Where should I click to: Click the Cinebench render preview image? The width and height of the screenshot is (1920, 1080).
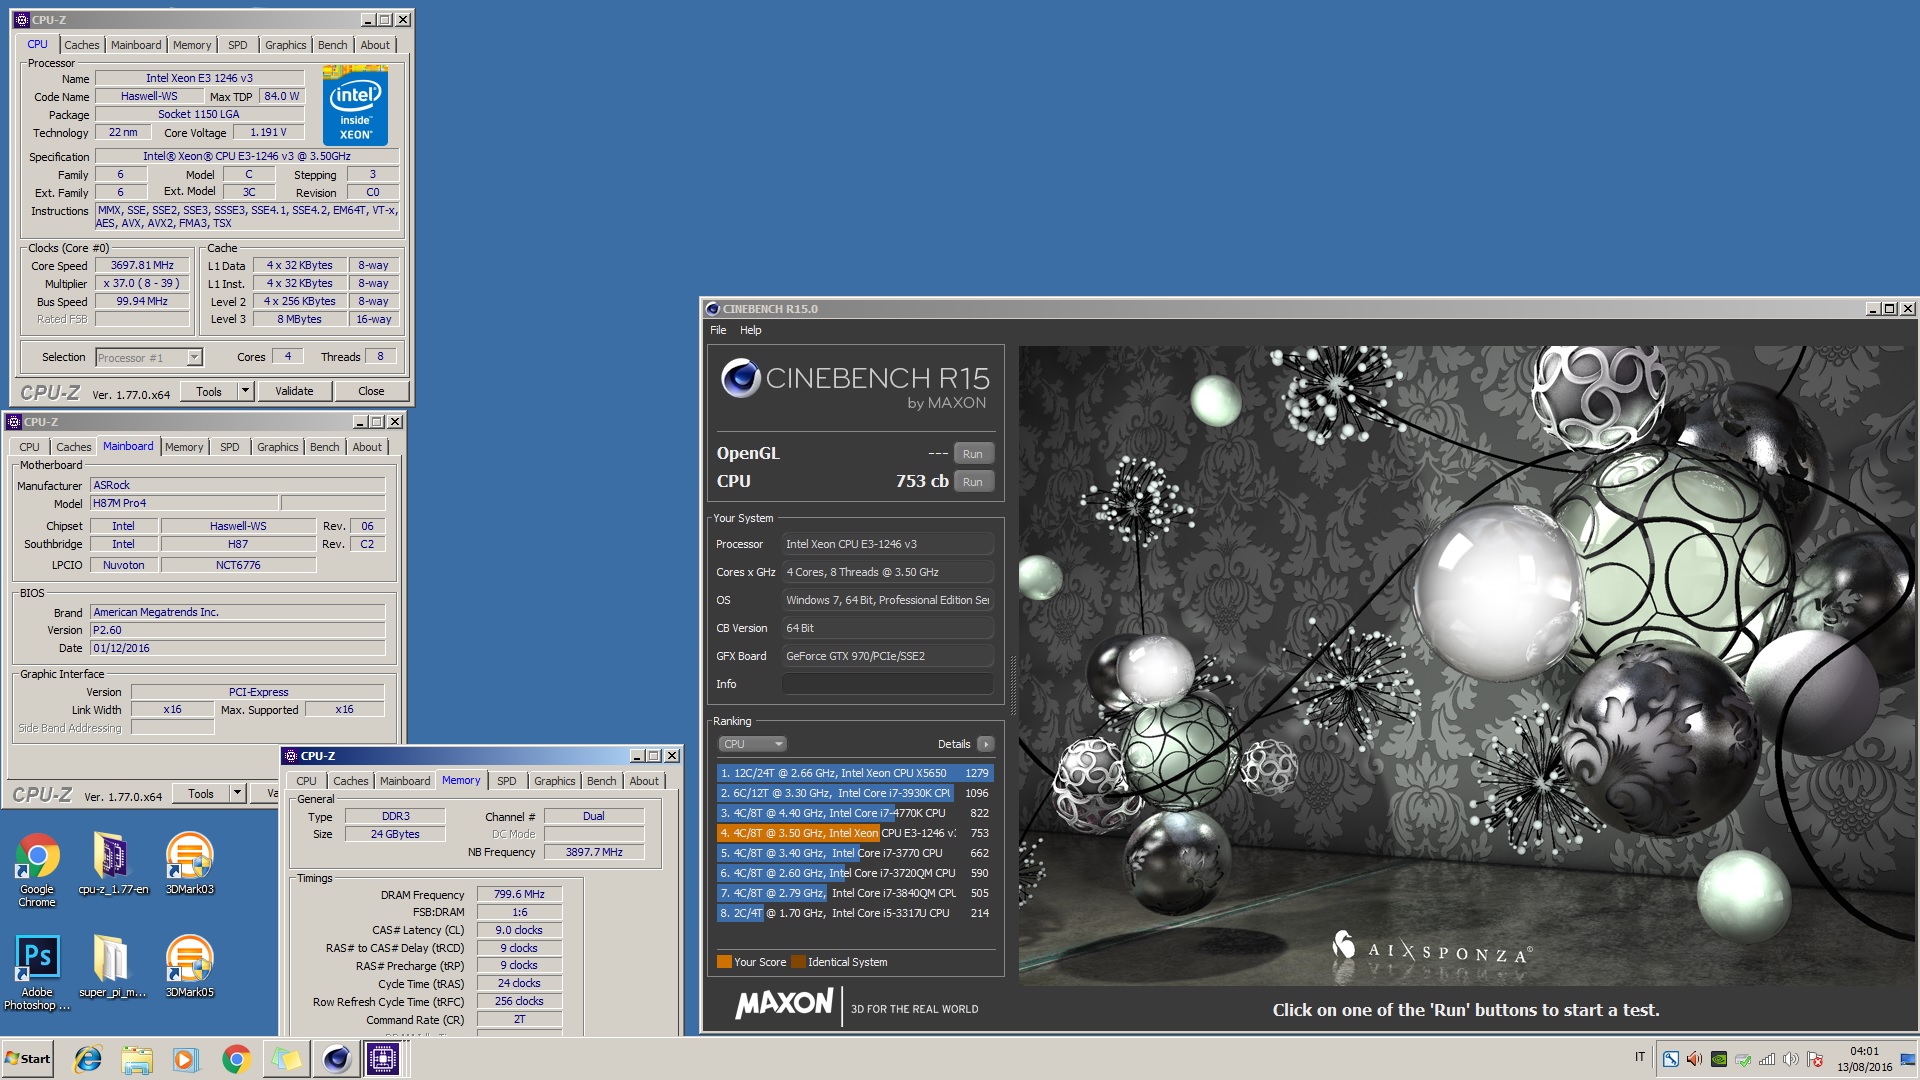[x=1466, y=665]
